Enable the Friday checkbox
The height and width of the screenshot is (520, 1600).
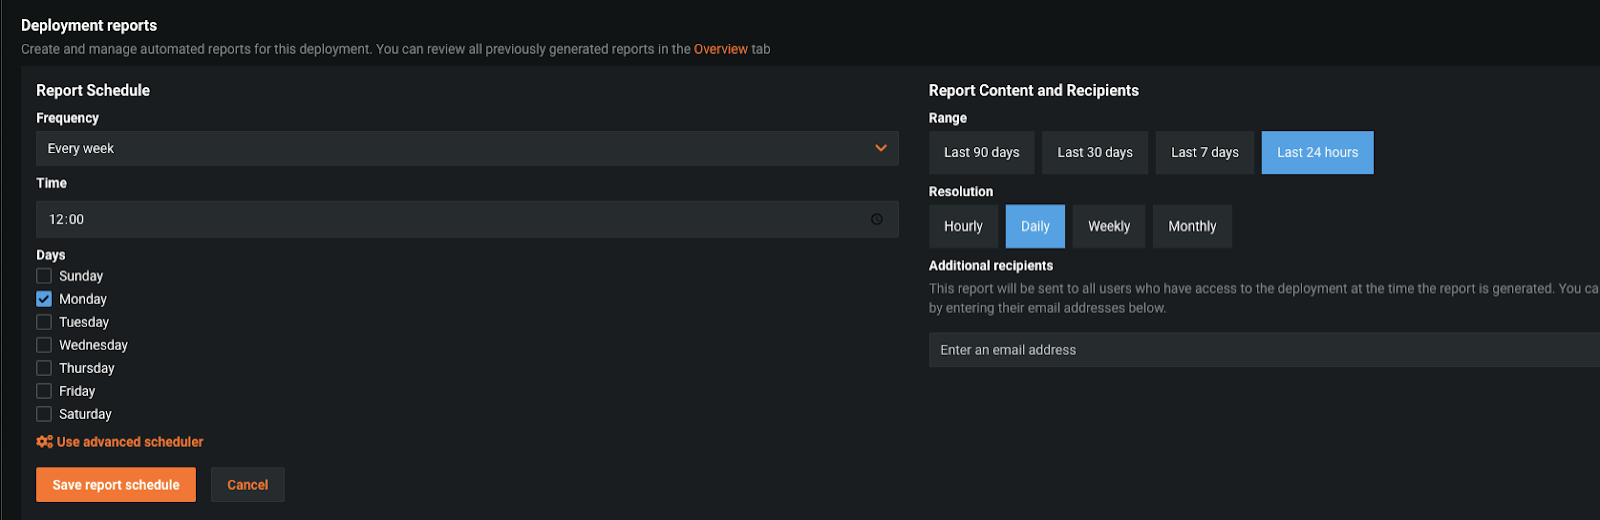click(44, 391)
